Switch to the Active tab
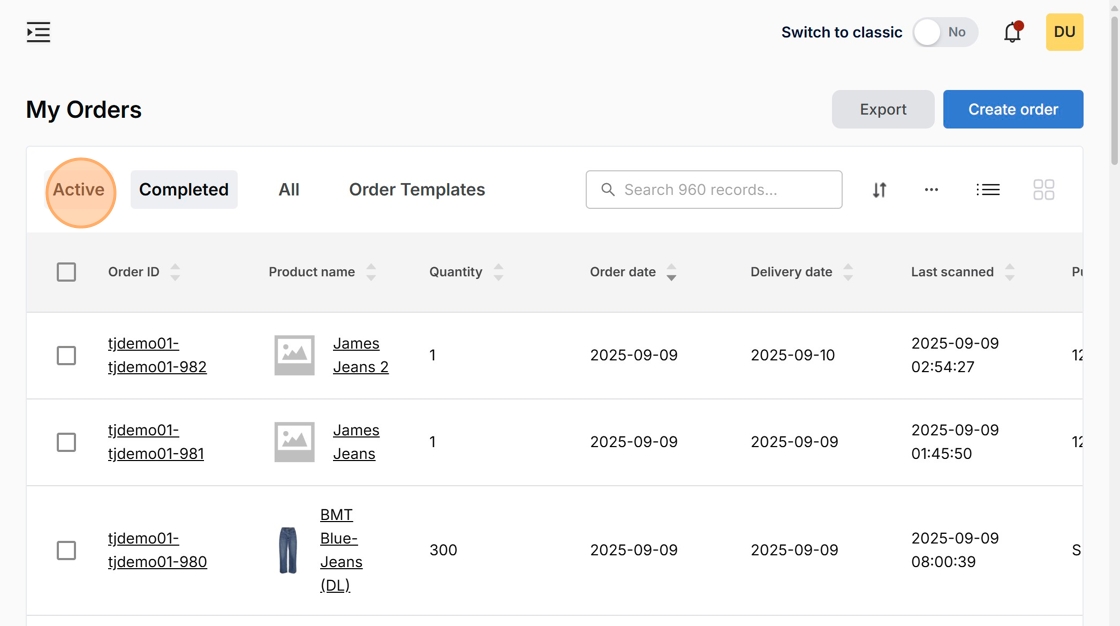1120x626 pixels. tap(79, 189)
